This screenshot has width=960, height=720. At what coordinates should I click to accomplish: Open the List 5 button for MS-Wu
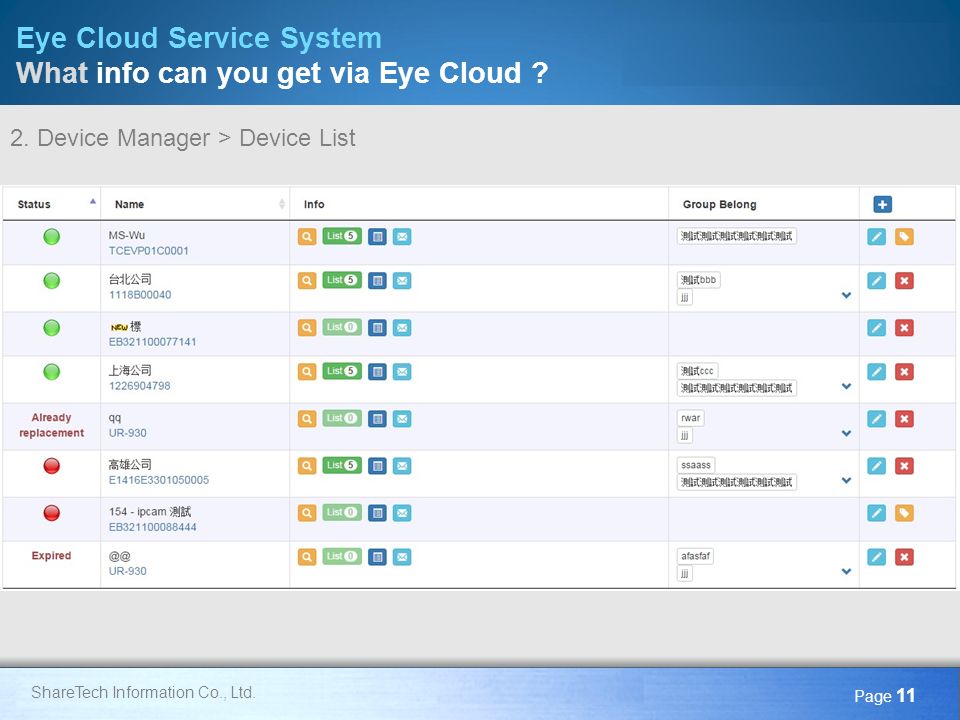coord(342,236)
